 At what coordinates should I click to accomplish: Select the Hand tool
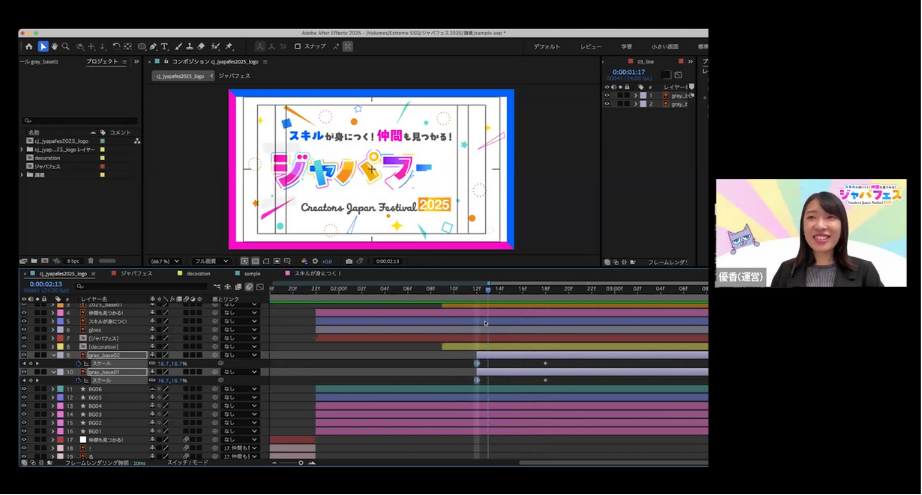[x=55, y=46]
